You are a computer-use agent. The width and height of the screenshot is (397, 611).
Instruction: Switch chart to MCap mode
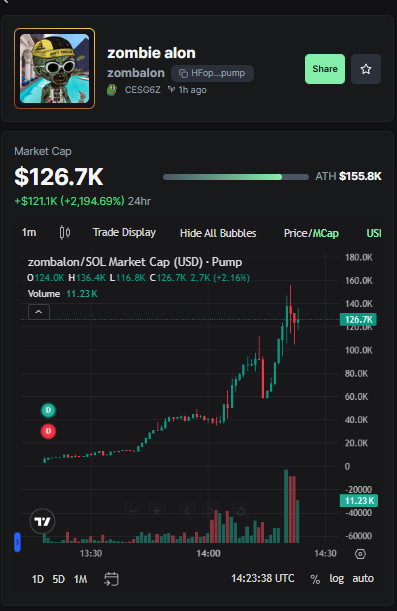(x=325, y=233)
